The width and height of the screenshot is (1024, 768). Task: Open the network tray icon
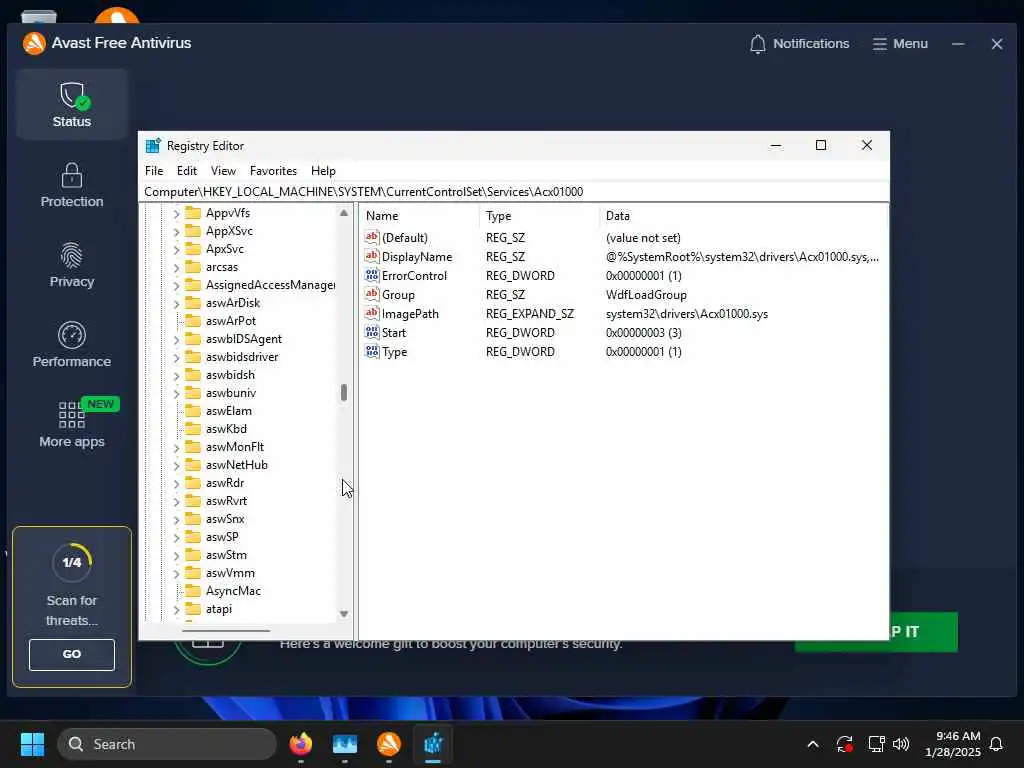pos(876,744)
